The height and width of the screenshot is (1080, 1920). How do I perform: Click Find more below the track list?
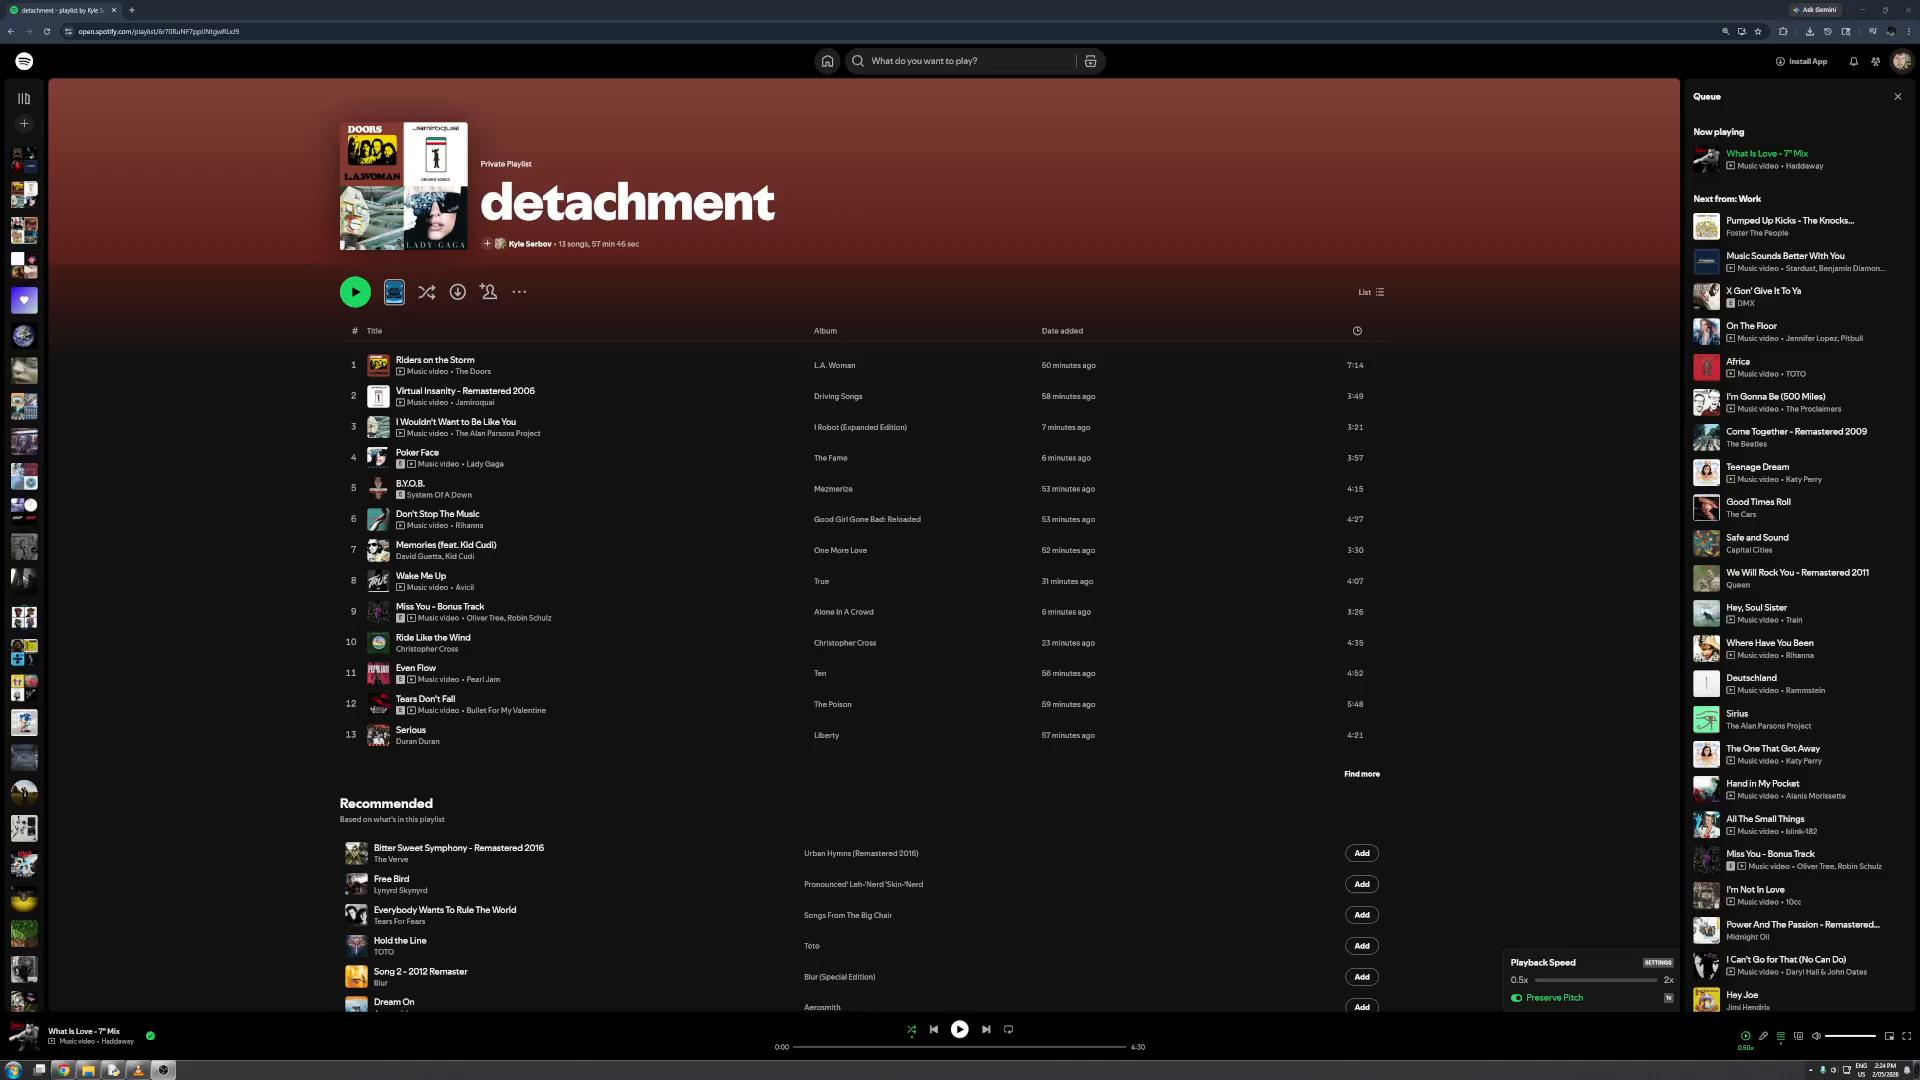pos(1361,774)
